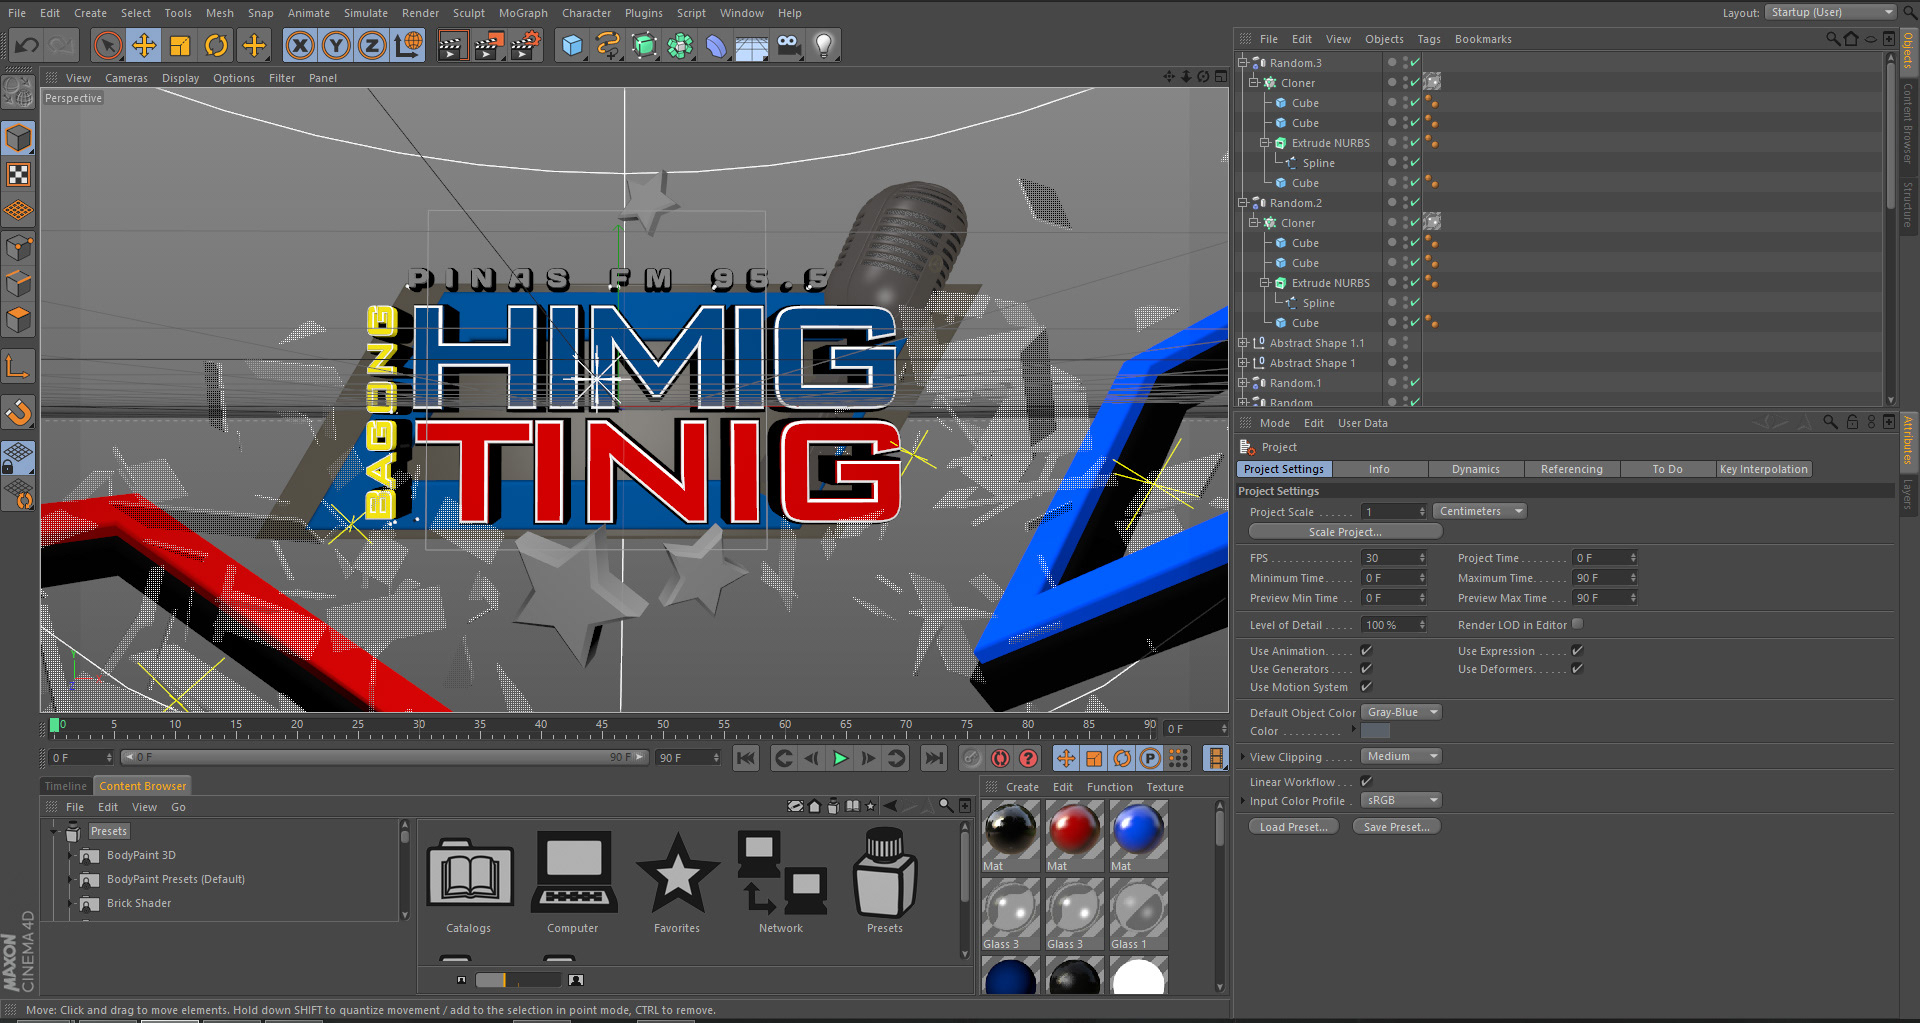Open the Simulate menu
Viewport: 1920px width, 1023px height.
coord(366,13)
